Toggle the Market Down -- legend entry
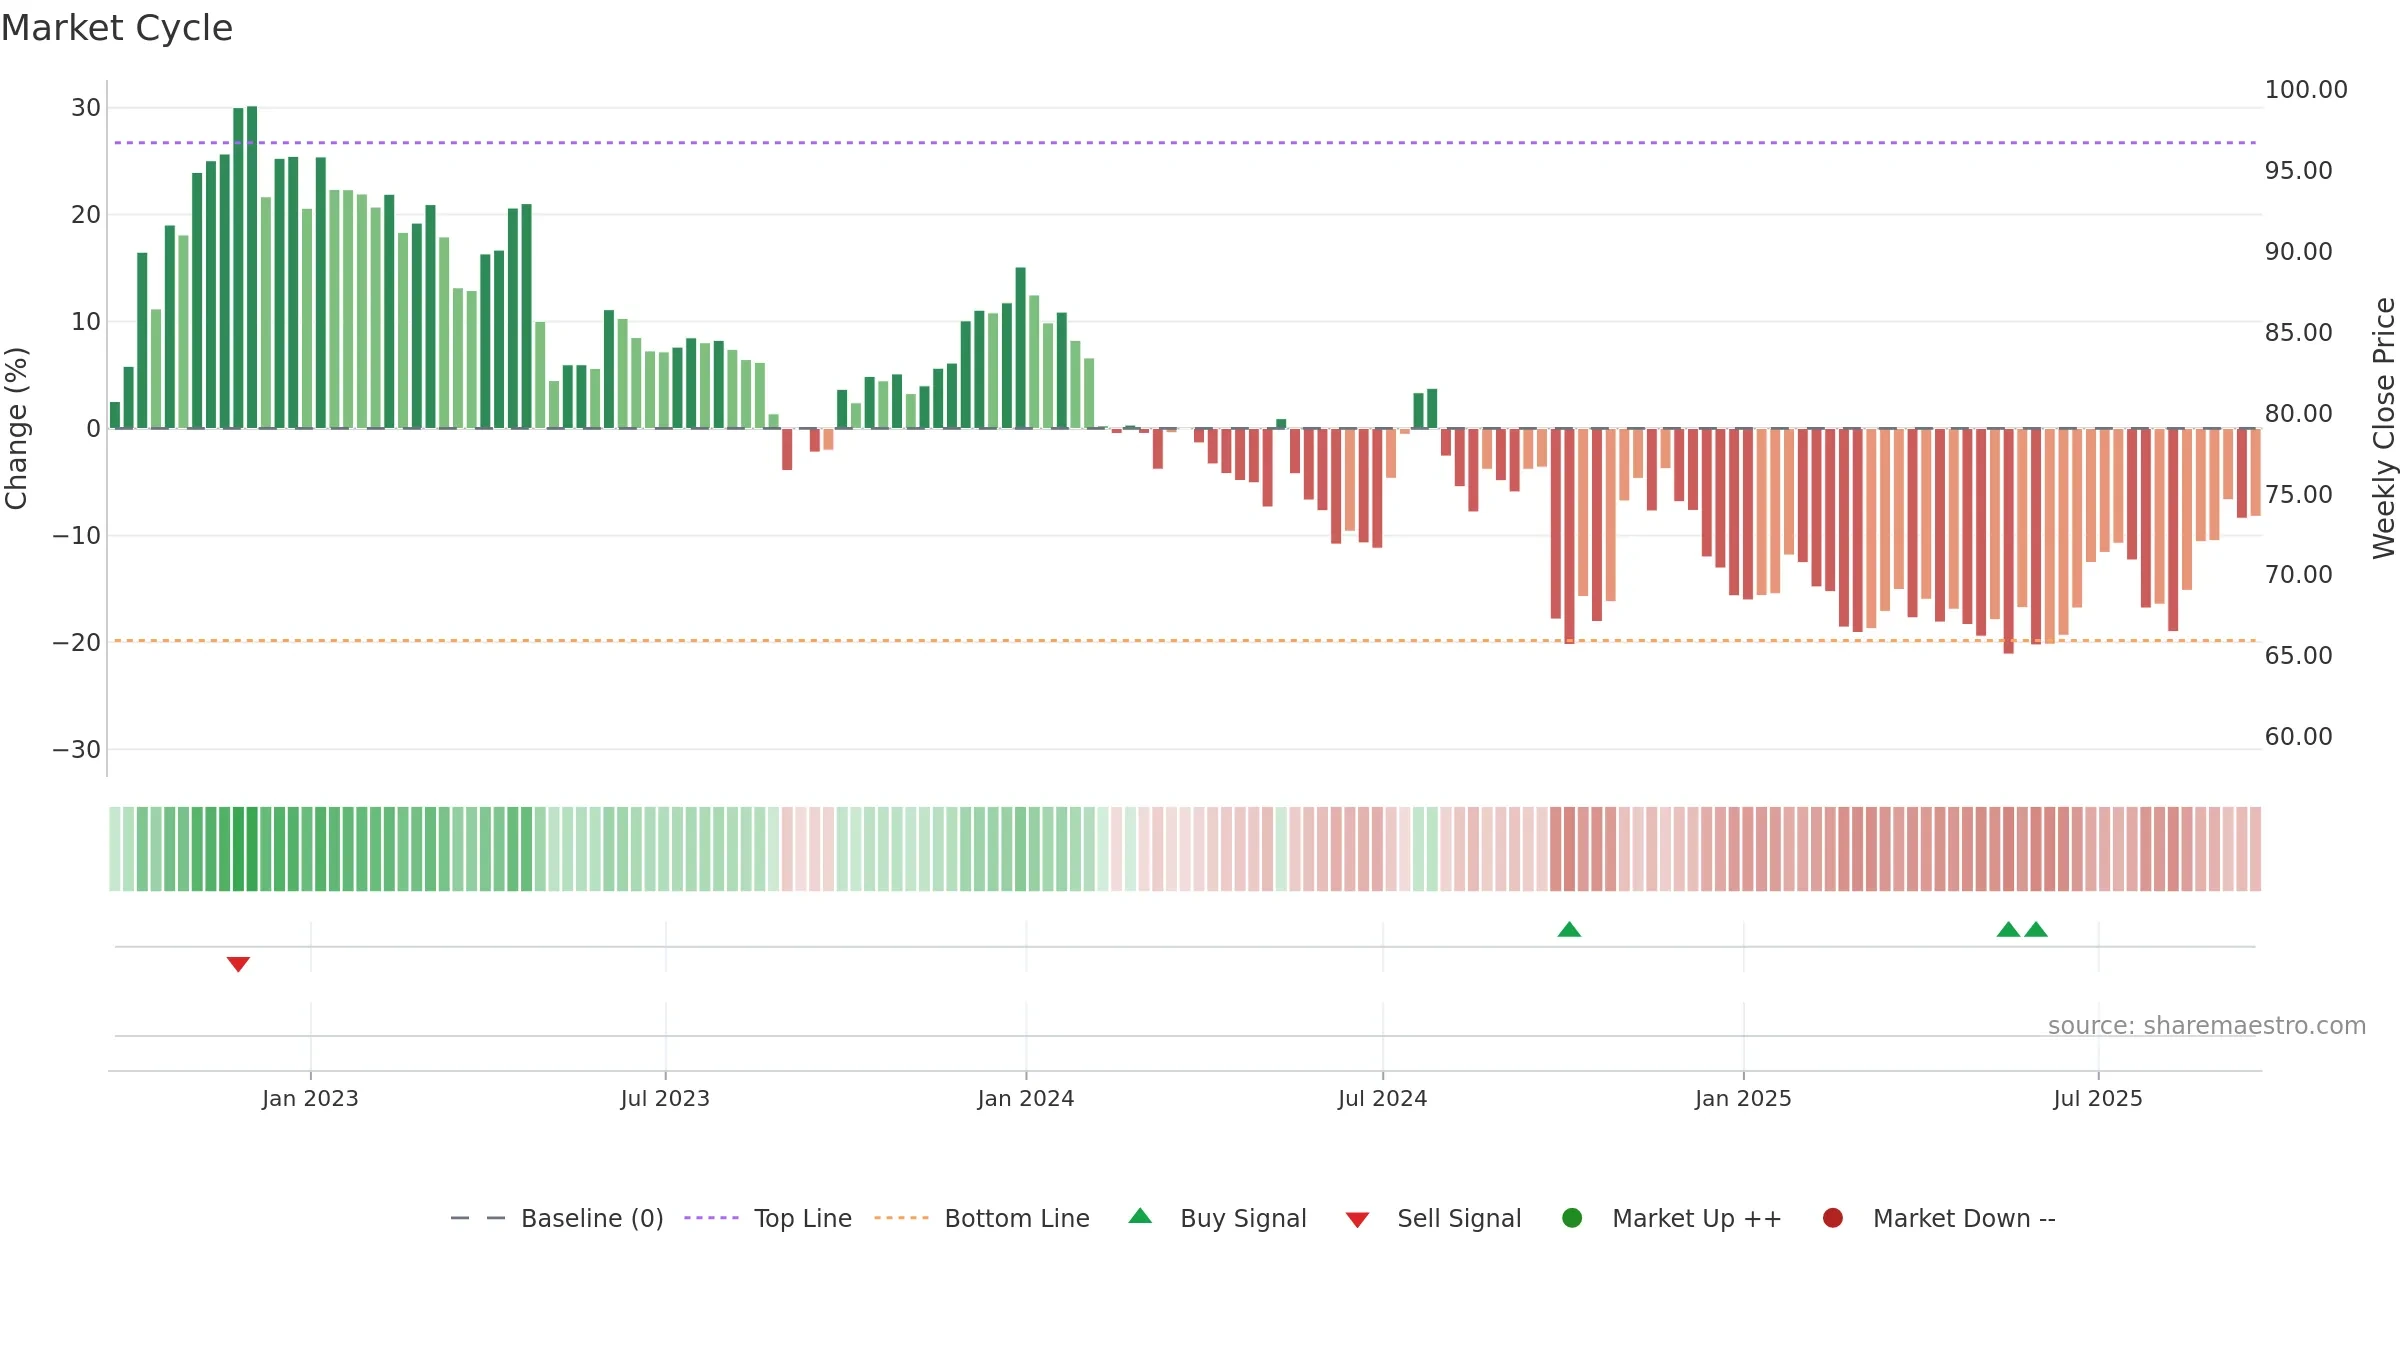2400x1350 pixels. (1939, 1218)
